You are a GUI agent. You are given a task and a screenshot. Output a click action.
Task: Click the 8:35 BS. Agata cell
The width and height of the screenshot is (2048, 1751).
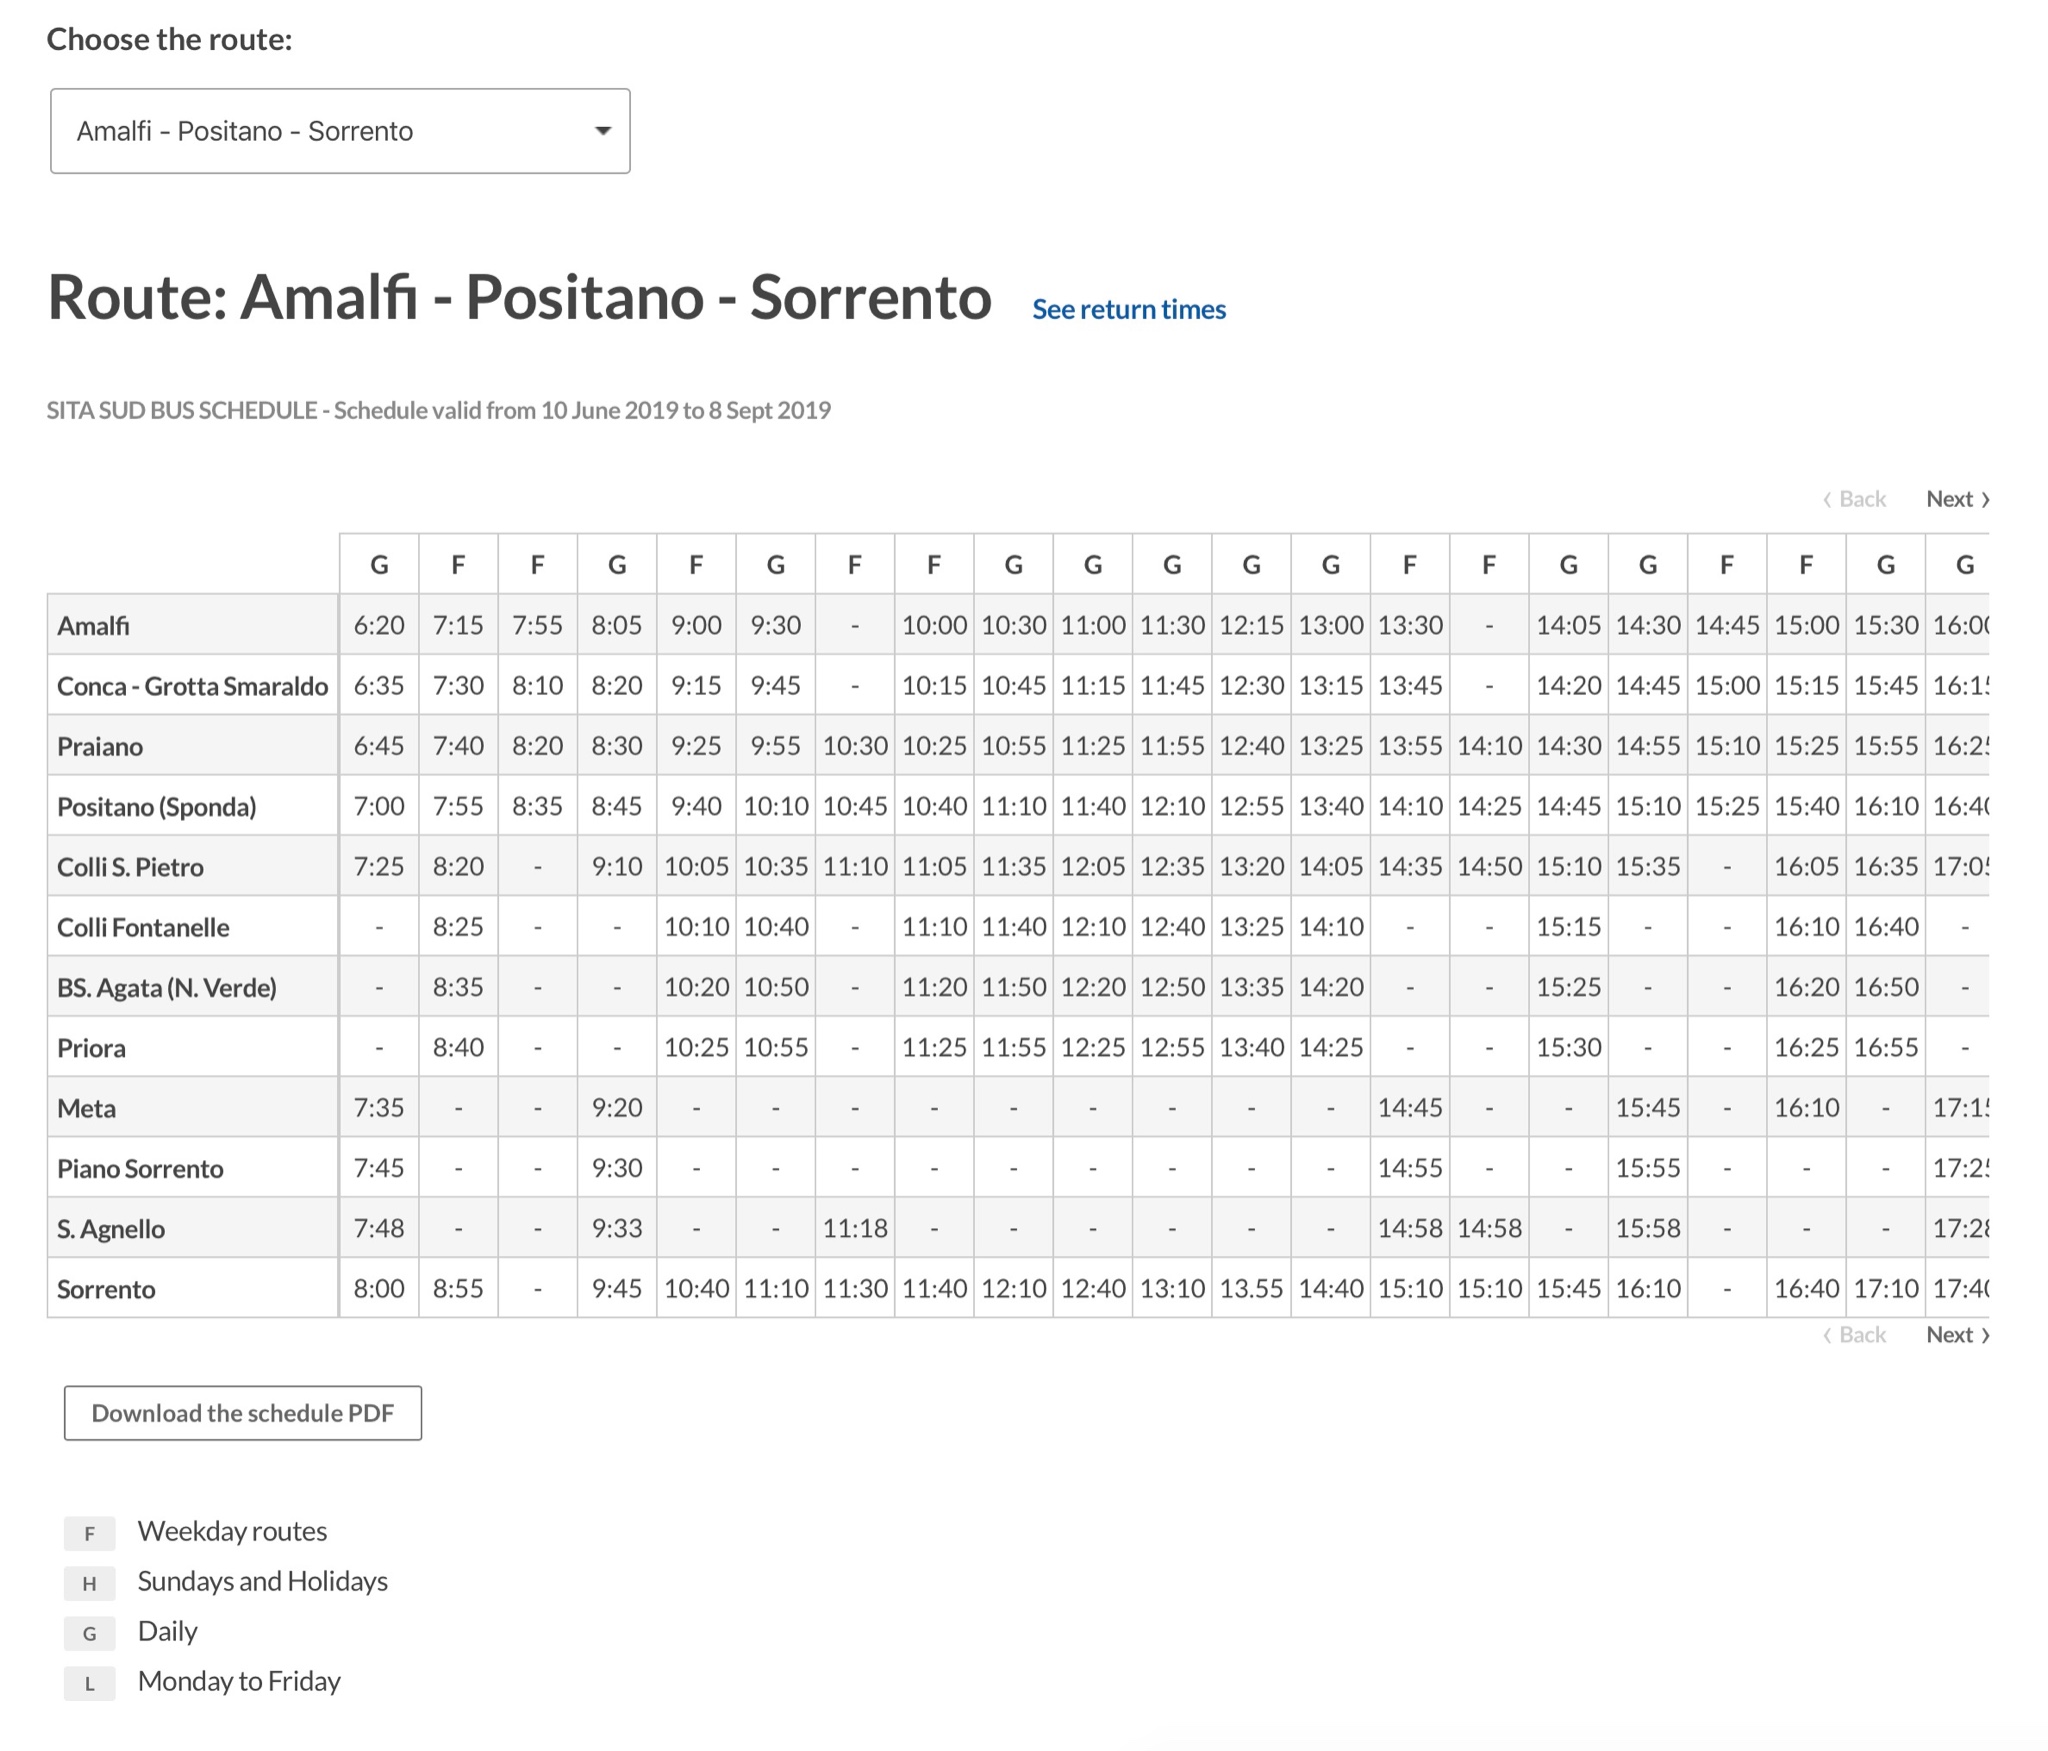click(458, 987)
